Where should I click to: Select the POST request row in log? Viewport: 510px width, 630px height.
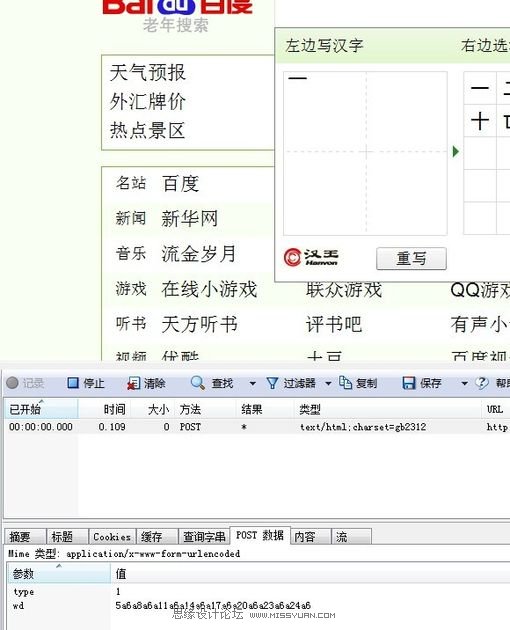point(256,427)
